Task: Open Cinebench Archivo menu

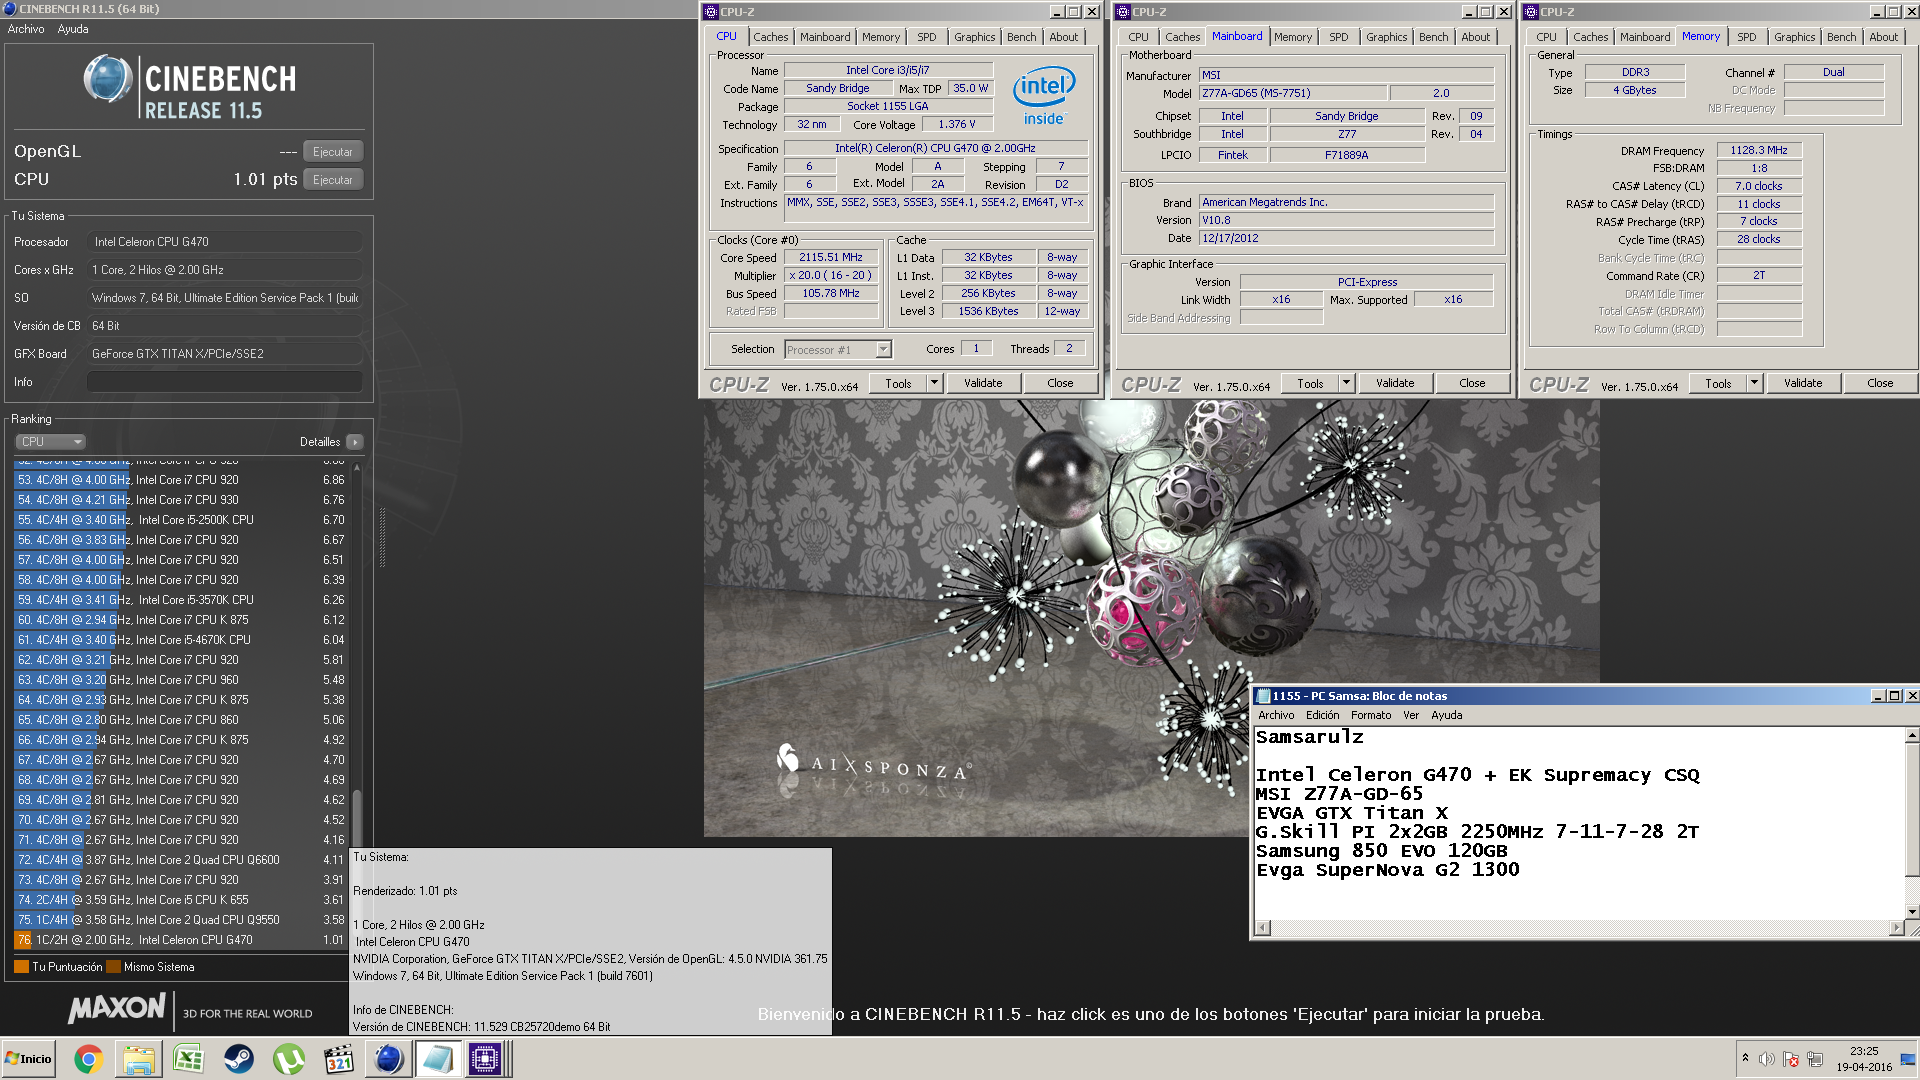Action: point(26,29)
